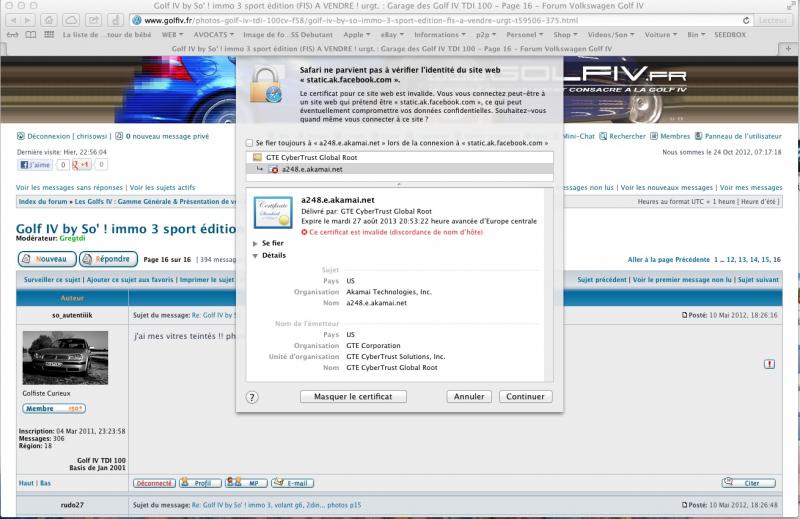The height and width of the screenshot is (519, 800).
Task: Open the p2p bookmarks dropdown
Action: pos(485,35)
